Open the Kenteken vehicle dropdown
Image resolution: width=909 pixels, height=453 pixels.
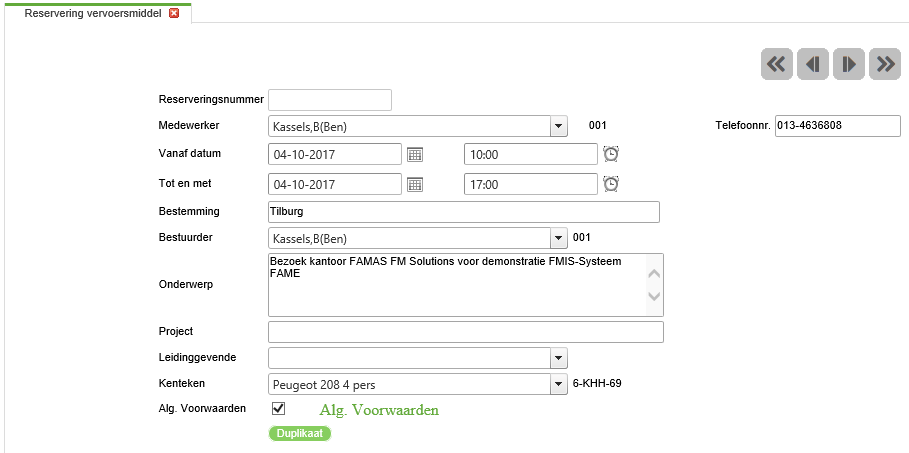pyautogui.click(x=558, y=384)
